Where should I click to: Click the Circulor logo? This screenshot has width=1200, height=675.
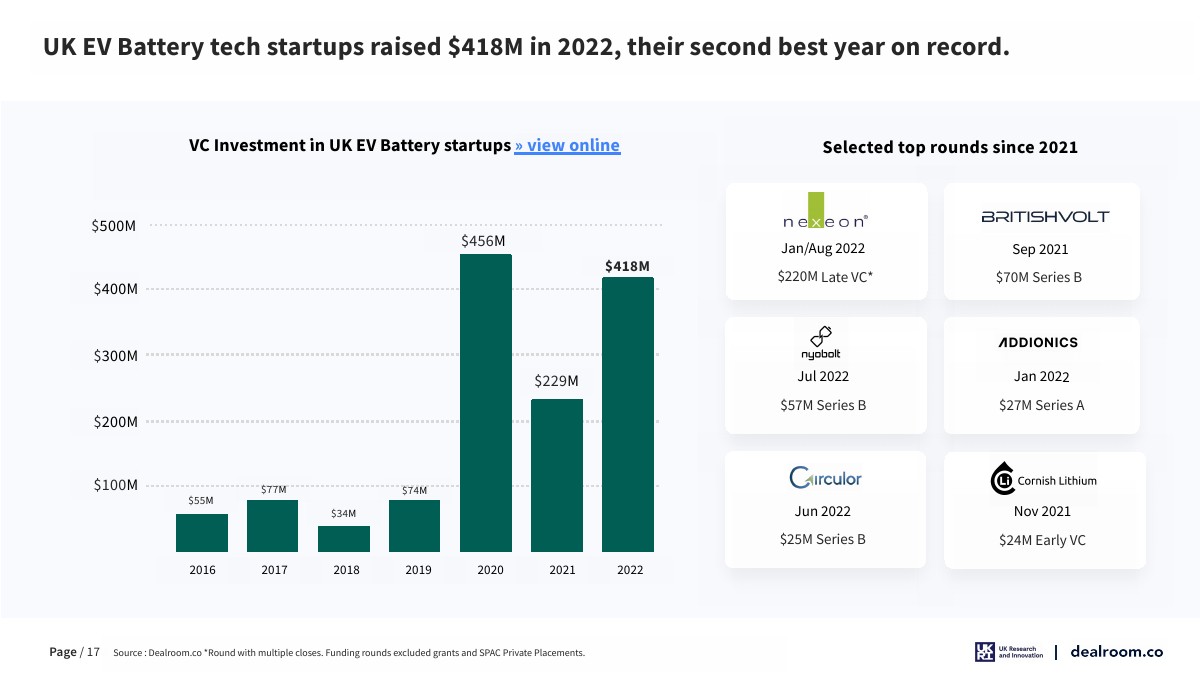[x=825, y=478]
